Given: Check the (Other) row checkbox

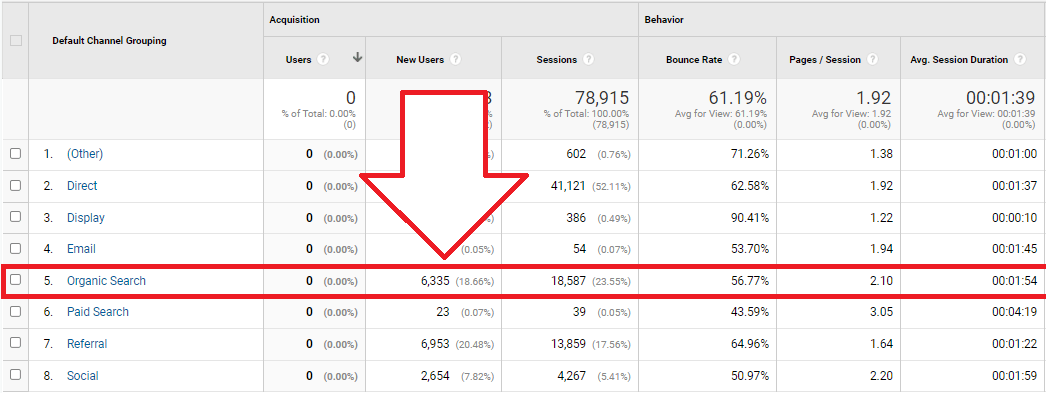Looking at the screenshot, I should (15, 153).
